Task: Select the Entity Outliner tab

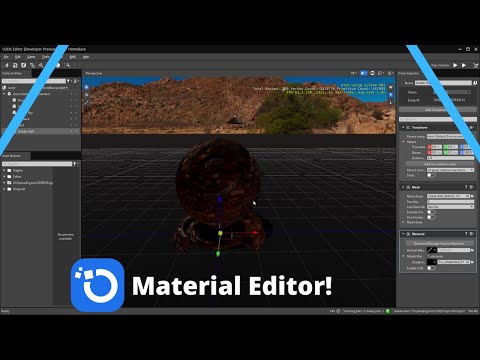Action: pyautogui.click(x=16, y=73)
